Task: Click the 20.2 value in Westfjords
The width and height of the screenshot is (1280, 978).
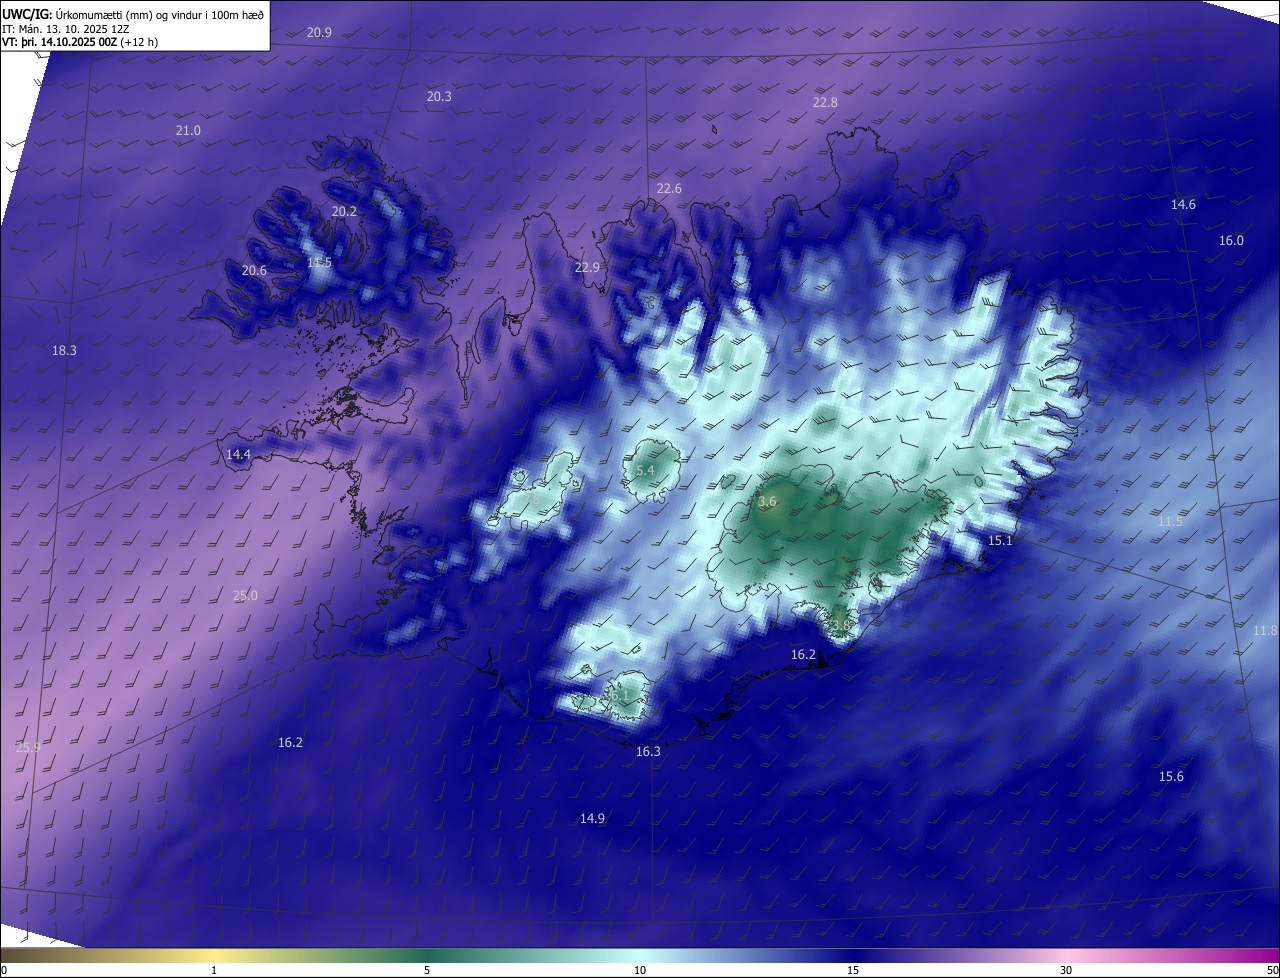Action: click(x=344, y=211)
